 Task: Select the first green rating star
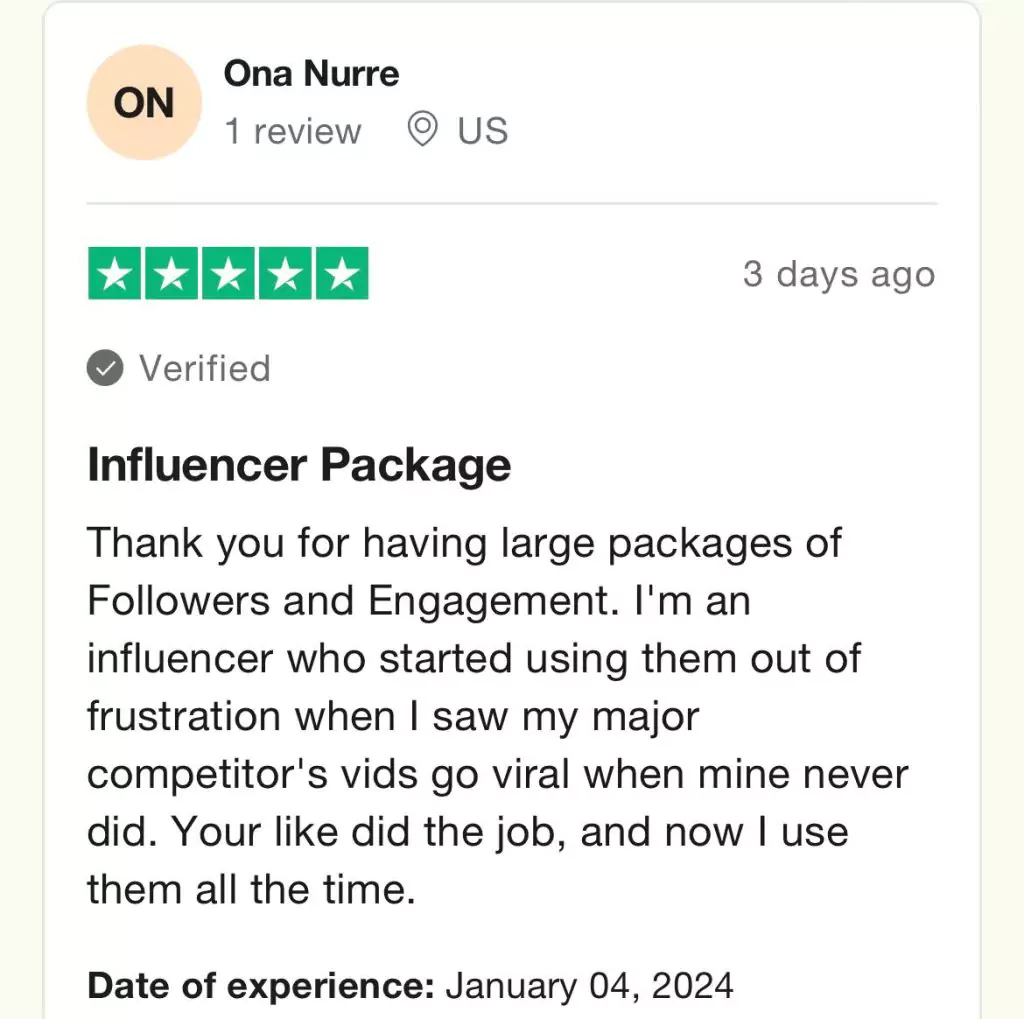coord(115,274)
